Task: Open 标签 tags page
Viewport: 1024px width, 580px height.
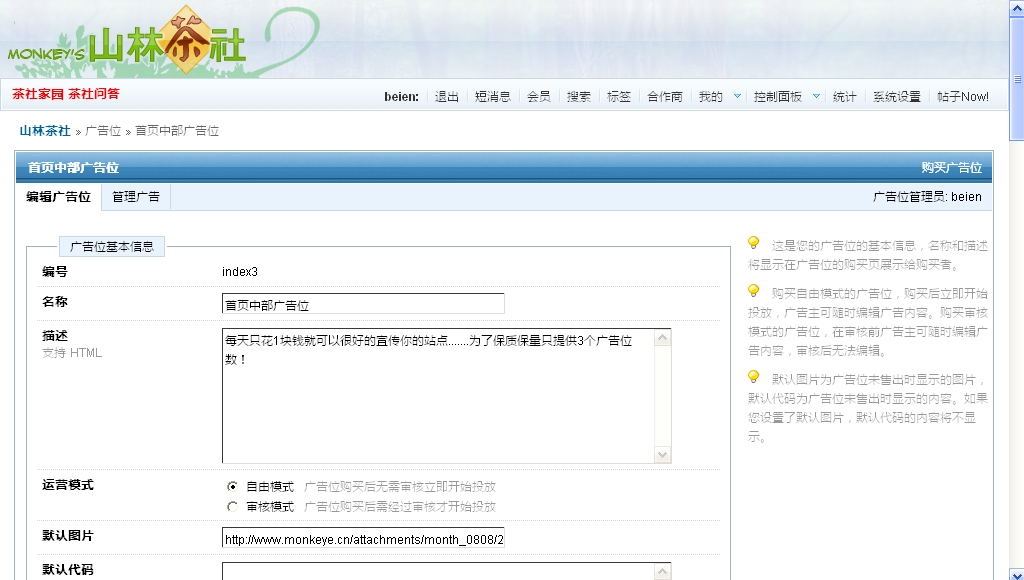Action: 618,97
